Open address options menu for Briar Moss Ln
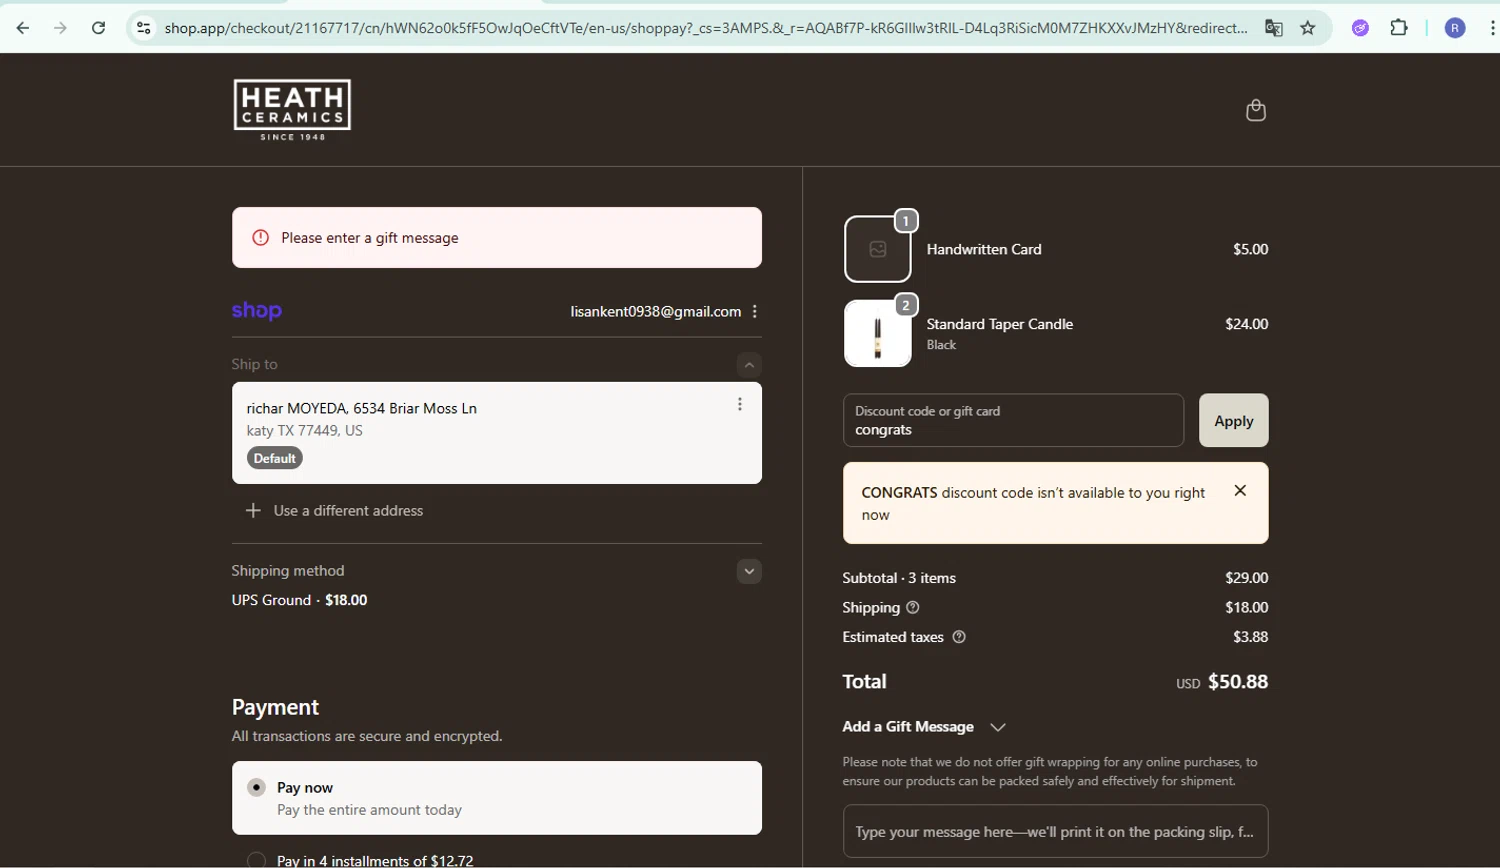 click(x=740, y=404)
